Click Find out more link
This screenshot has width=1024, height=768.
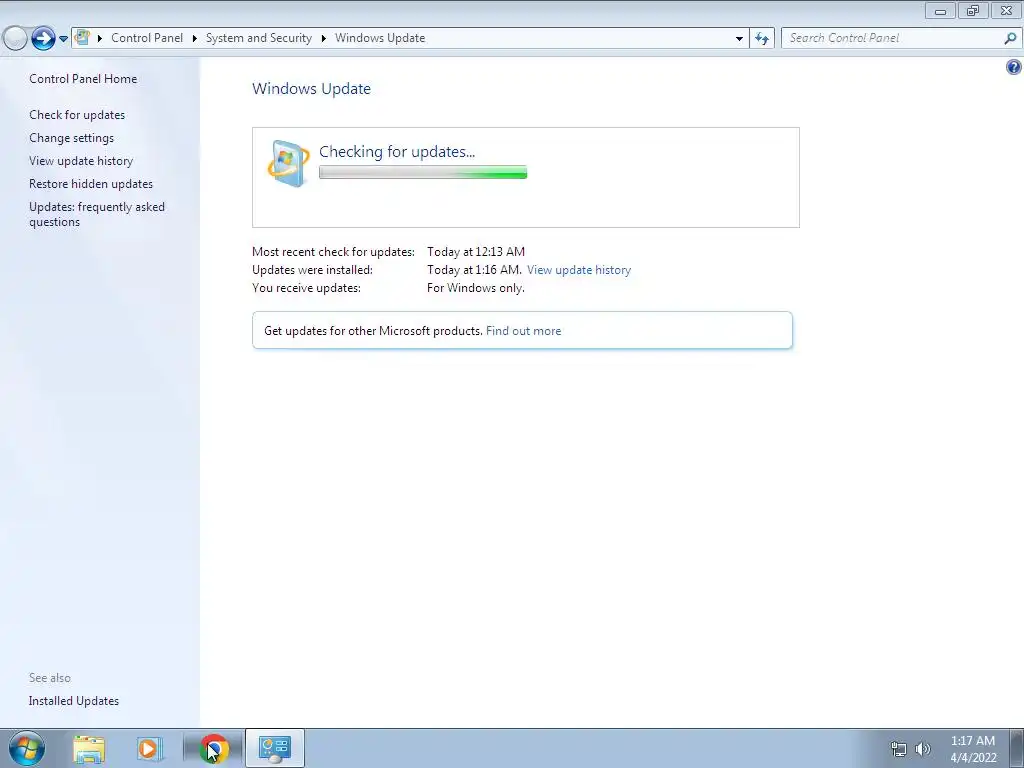tap(524, 330)
